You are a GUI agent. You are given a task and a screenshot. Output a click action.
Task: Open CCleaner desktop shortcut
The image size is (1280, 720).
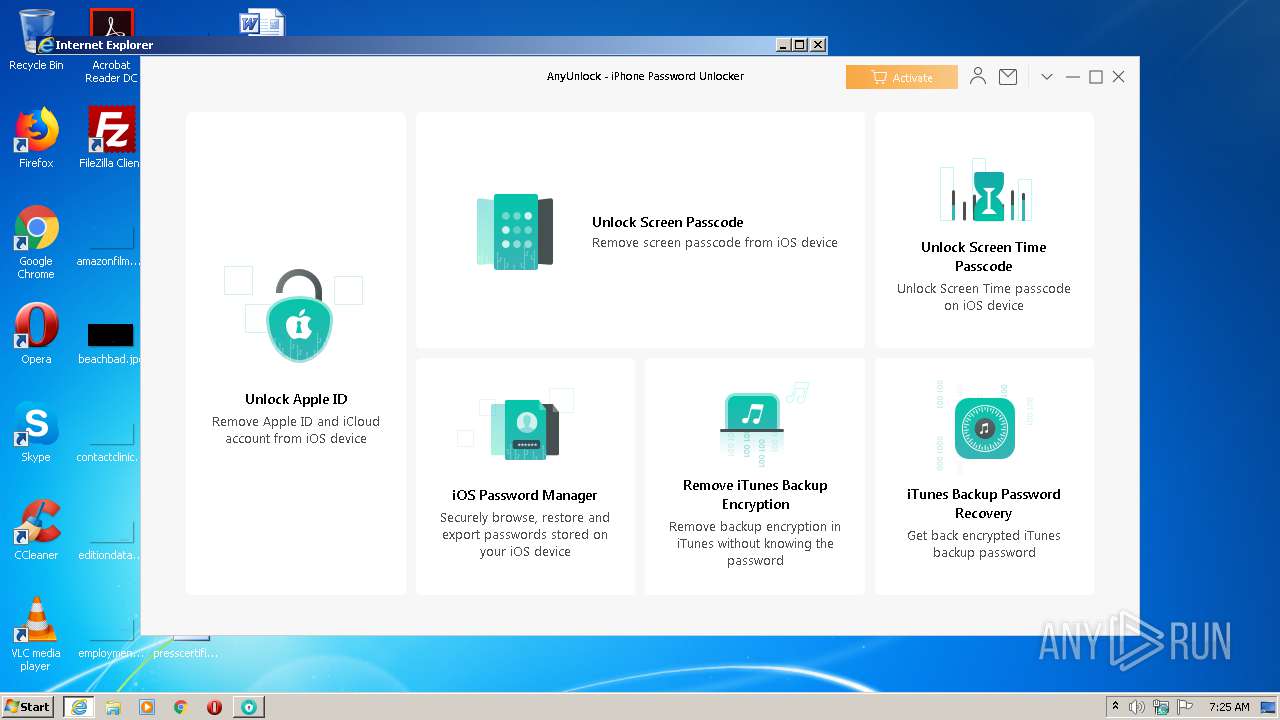pos(36,530)
